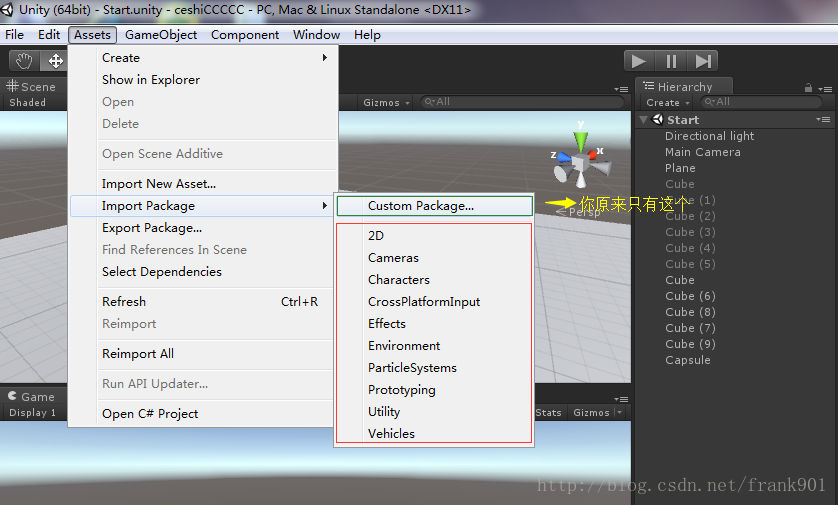Open the Hierarchy Create dropdown
The height and width of the screenshot is (505, 838).
click(x=668, y=102)
